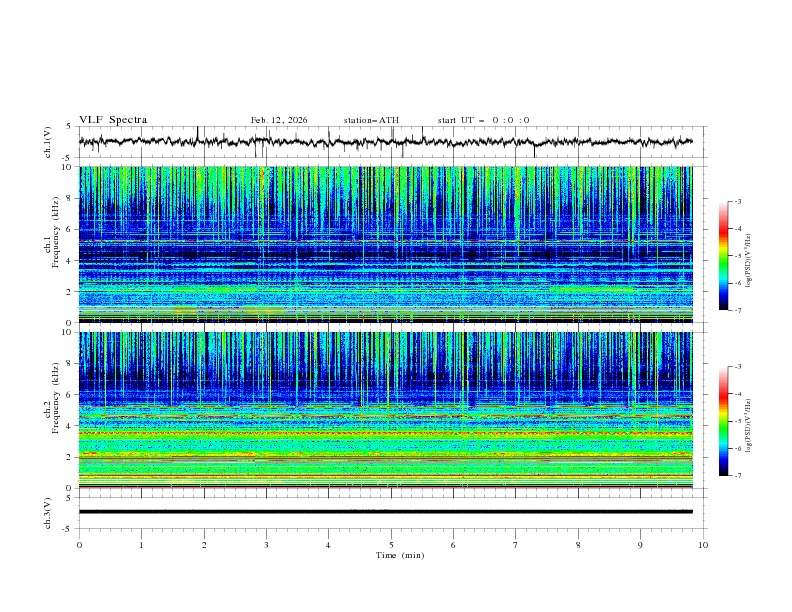
Task: Click the time axis tick label "7"
Action: coord(516,545)
